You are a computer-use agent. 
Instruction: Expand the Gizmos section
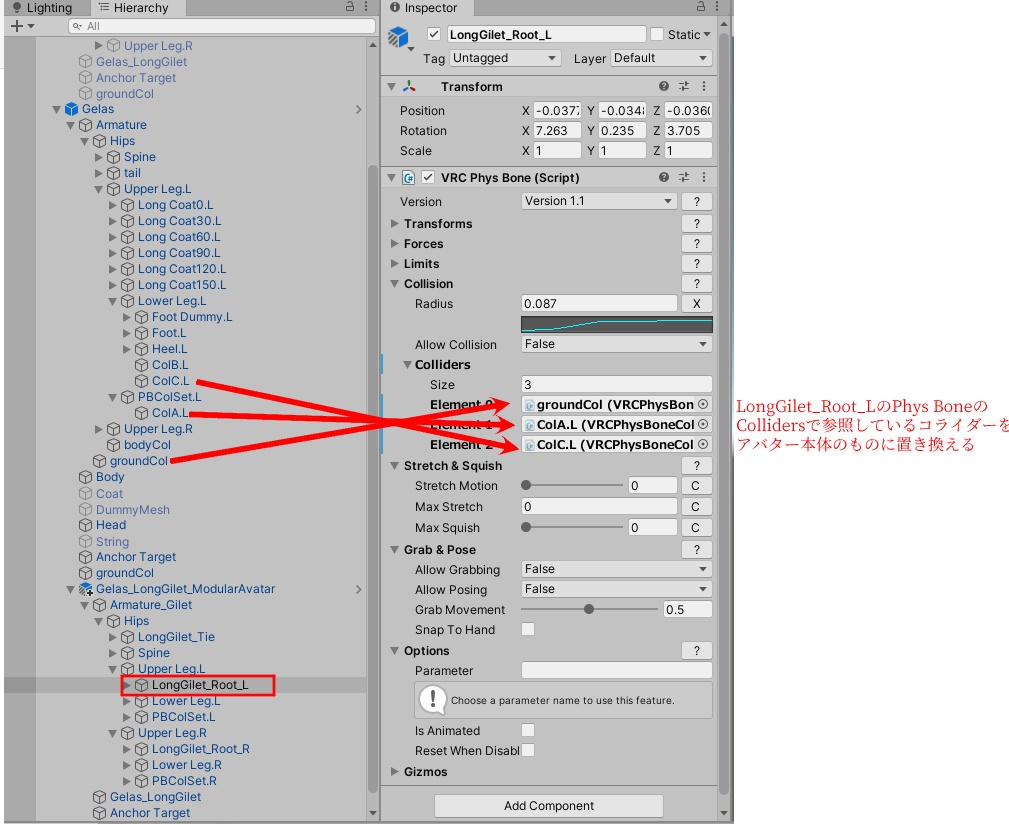394,771
